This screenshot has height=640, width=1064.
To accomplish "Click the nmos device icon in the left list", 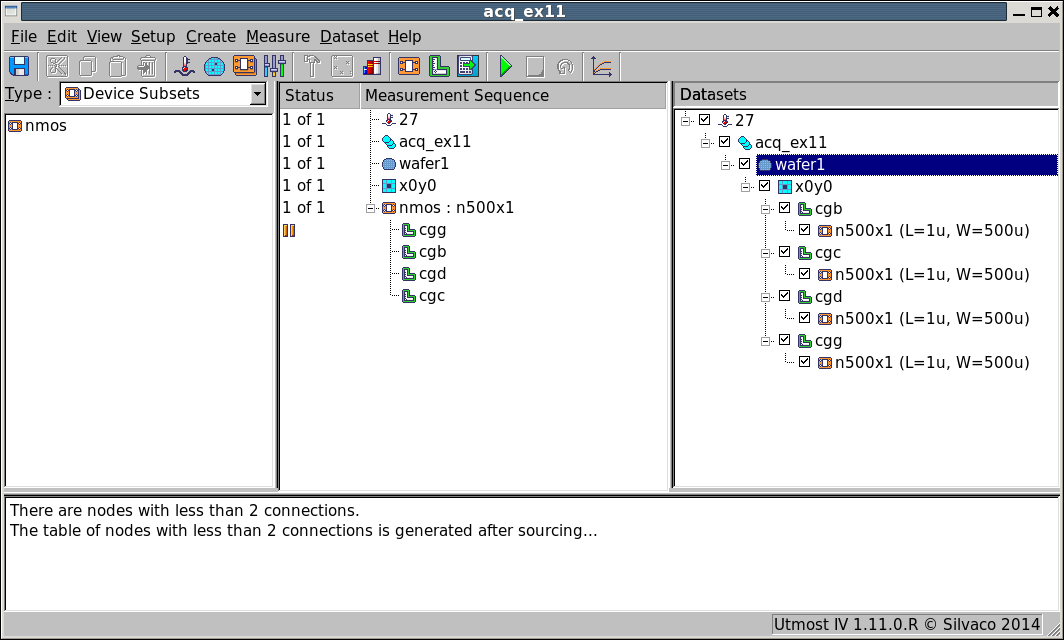I will click(x=15, y=126).
